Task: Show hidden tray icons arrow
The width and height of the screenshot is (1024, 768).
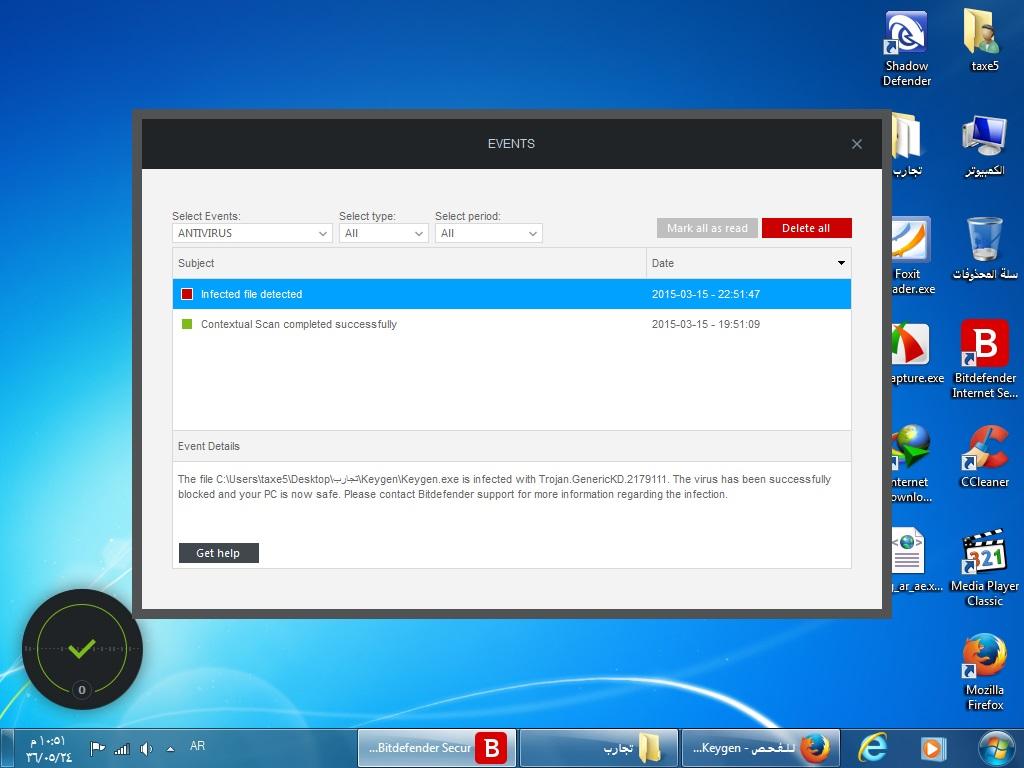Action: pos(170,749)
